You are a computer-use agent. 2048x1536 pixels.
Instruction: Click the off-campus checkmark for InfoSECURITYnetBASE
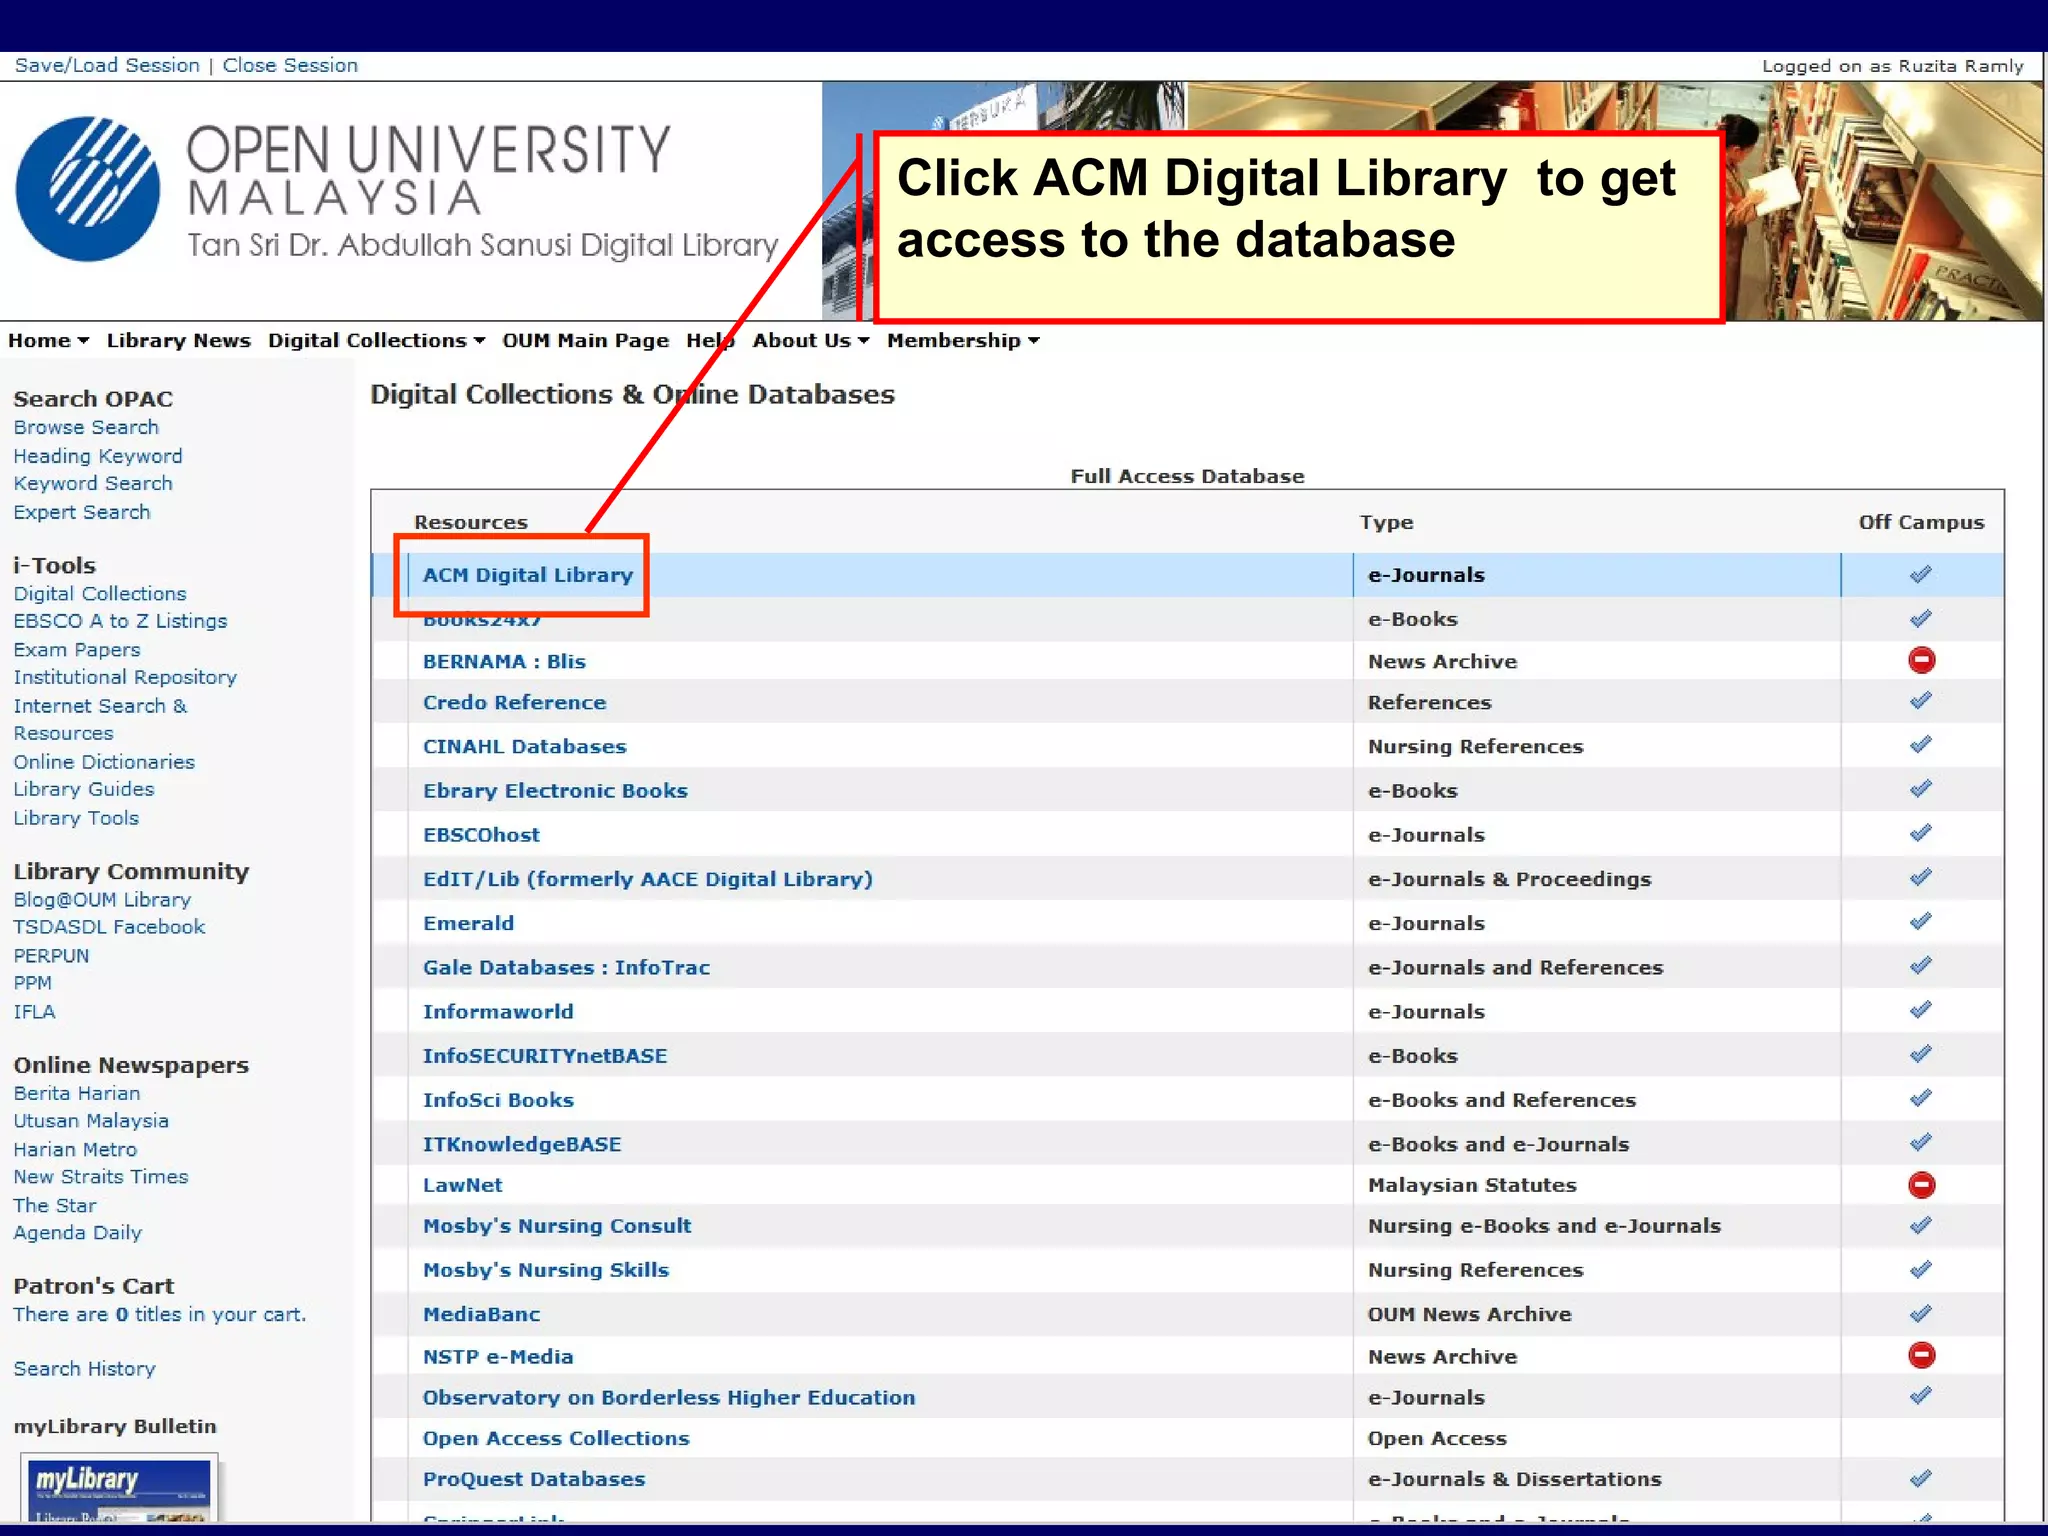click(x=1920, y=1054)
